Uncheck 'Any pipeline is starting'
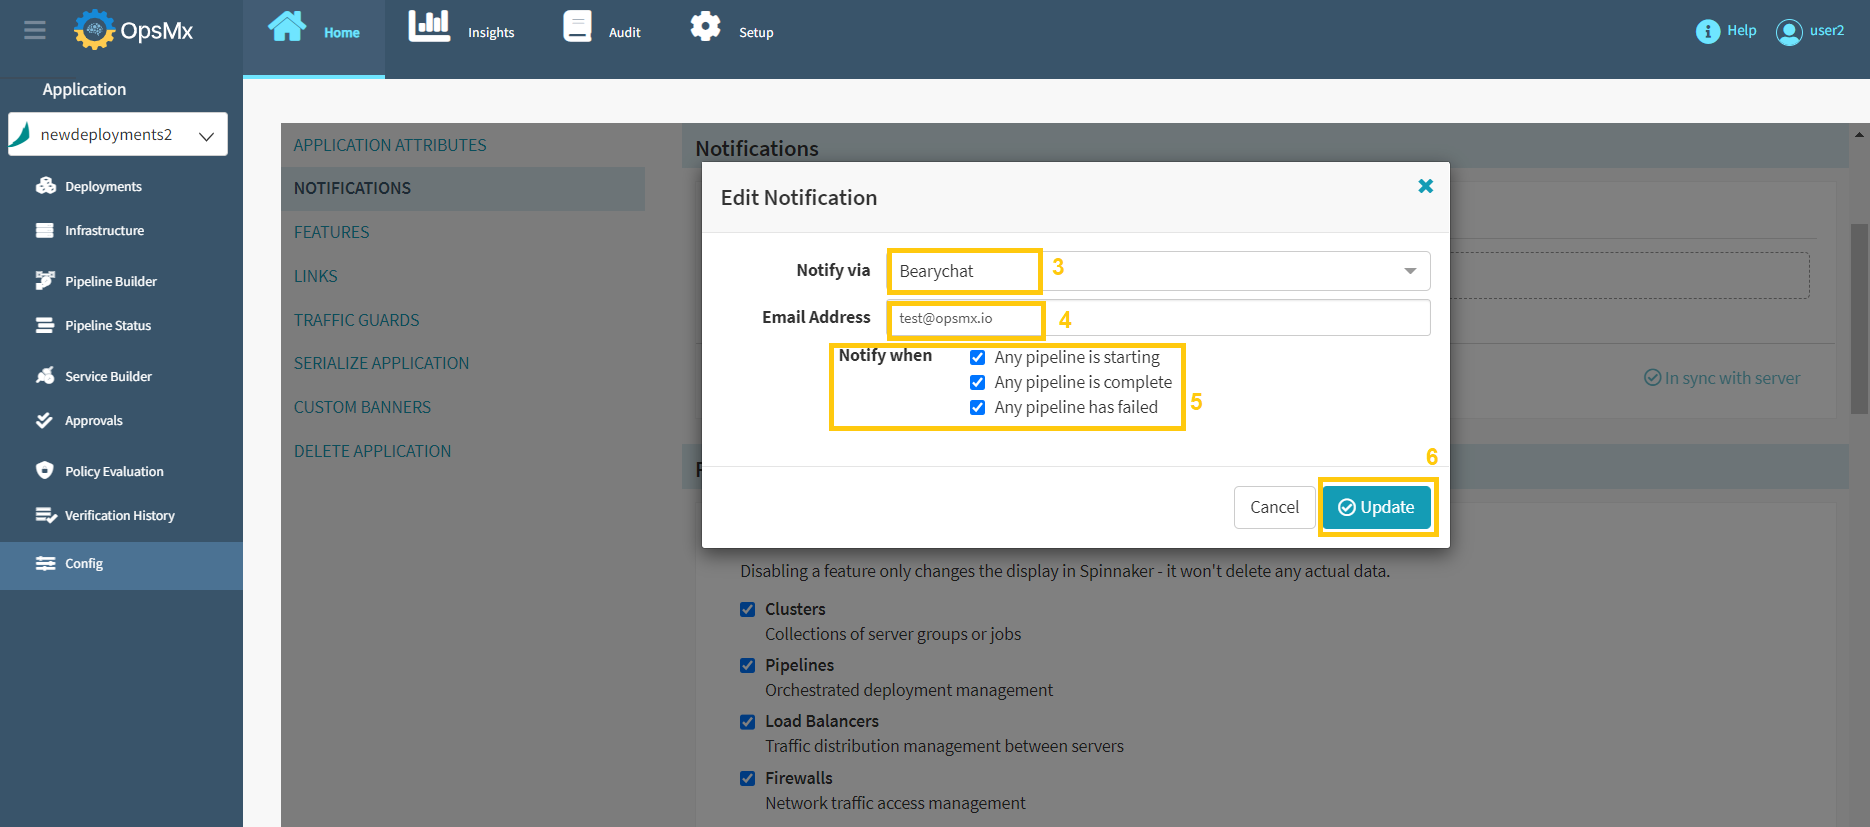The width and height of the screenshot is (1870, 827). (978, 358)
